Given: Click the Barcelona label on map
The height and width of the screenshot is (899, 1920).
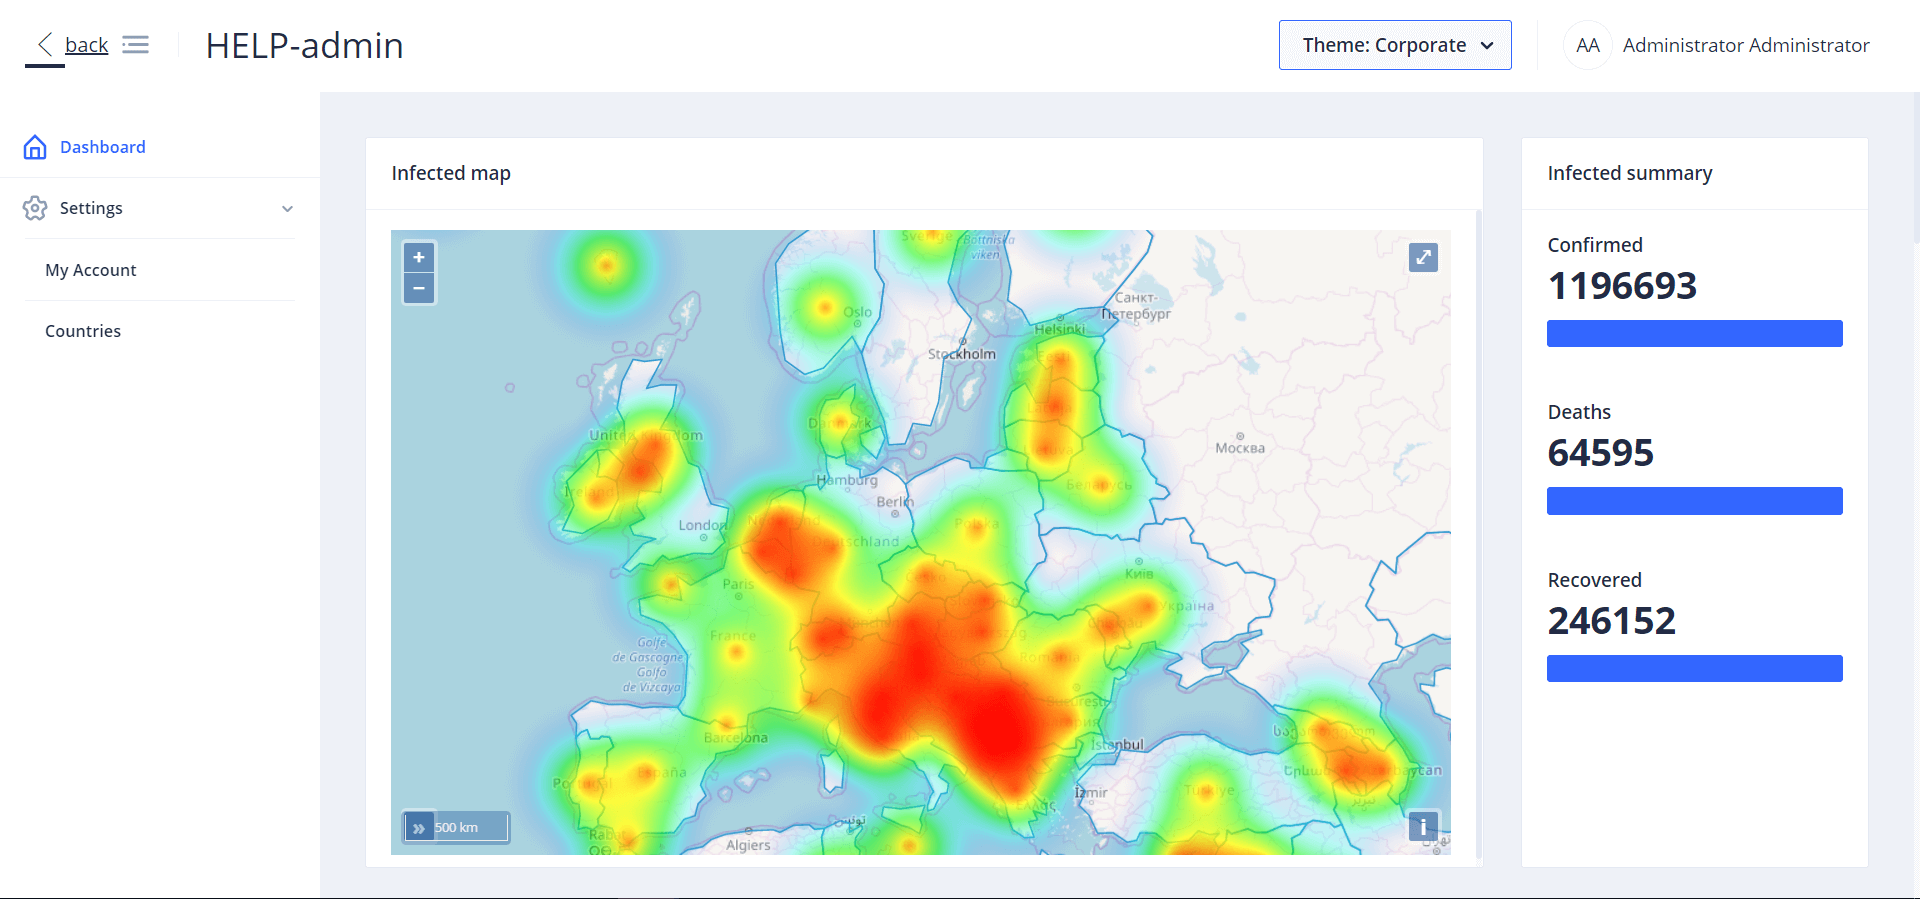Looking at the screenshot, I should click(736, 738).
